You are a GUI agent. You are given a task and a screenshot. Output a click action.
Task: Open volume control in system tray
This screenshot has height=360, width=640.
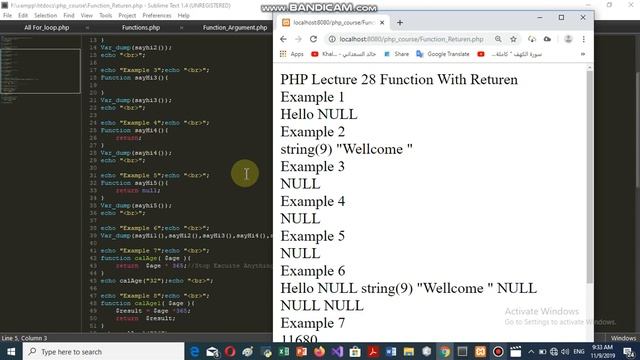coord(565,351)
